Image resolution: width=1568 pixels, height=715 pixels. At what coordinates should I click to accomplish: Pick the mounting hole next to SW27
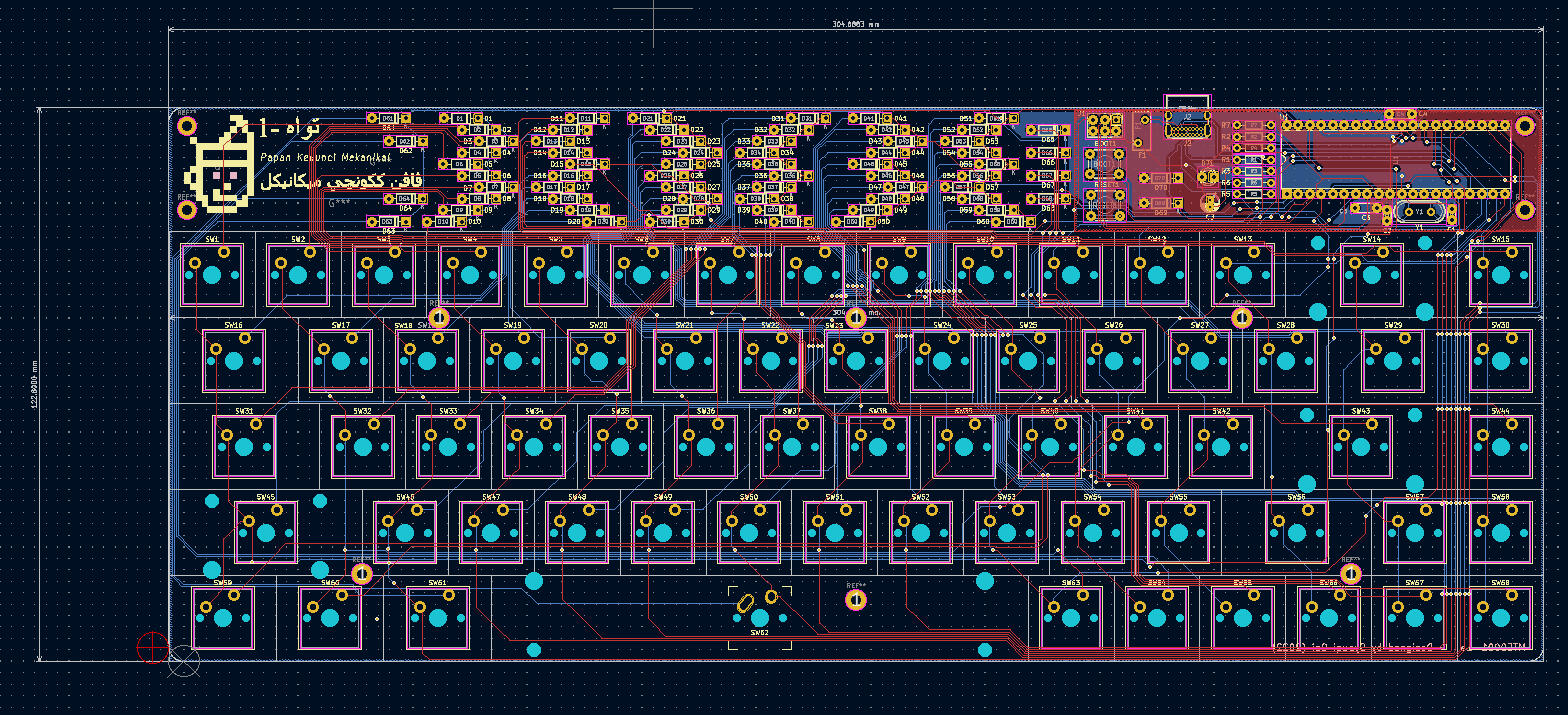(1241, 318)
